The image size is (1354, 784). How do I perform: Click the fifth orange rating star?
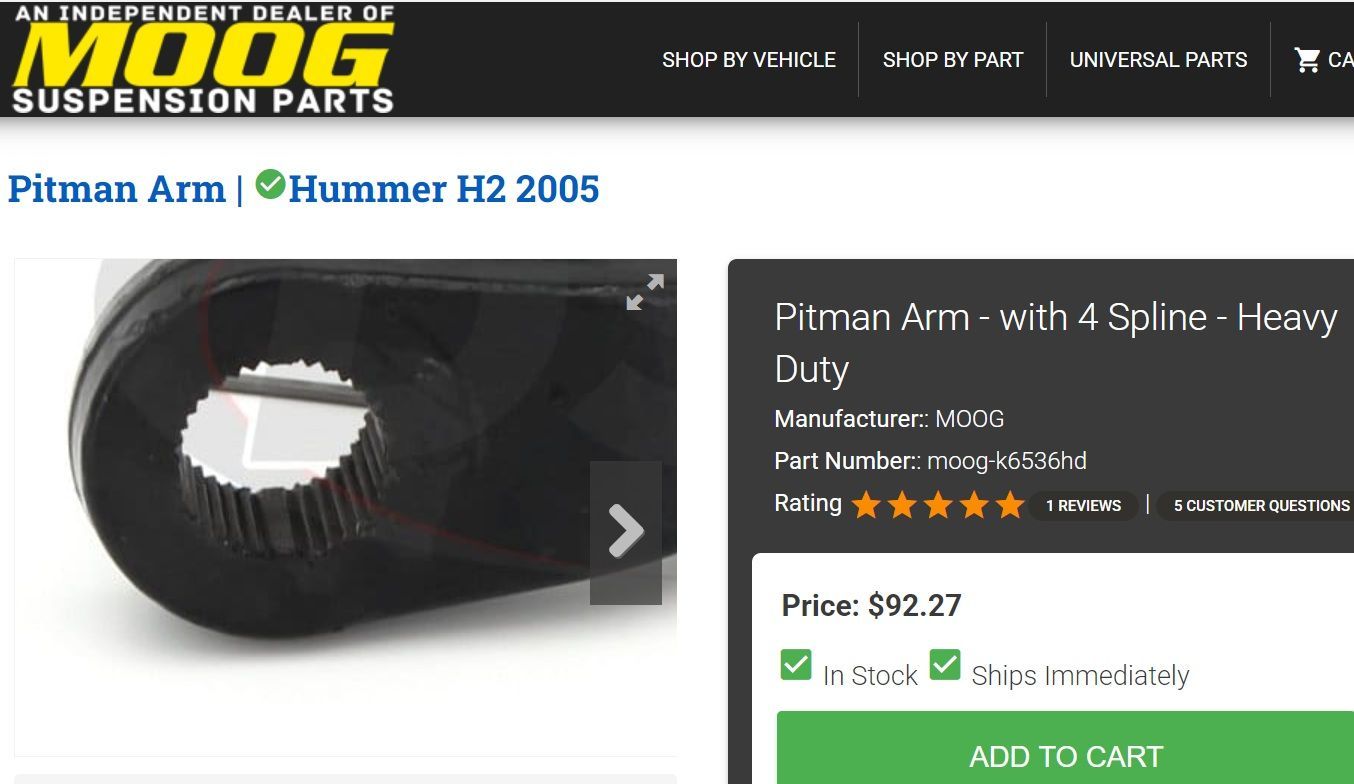[1010, 505]
